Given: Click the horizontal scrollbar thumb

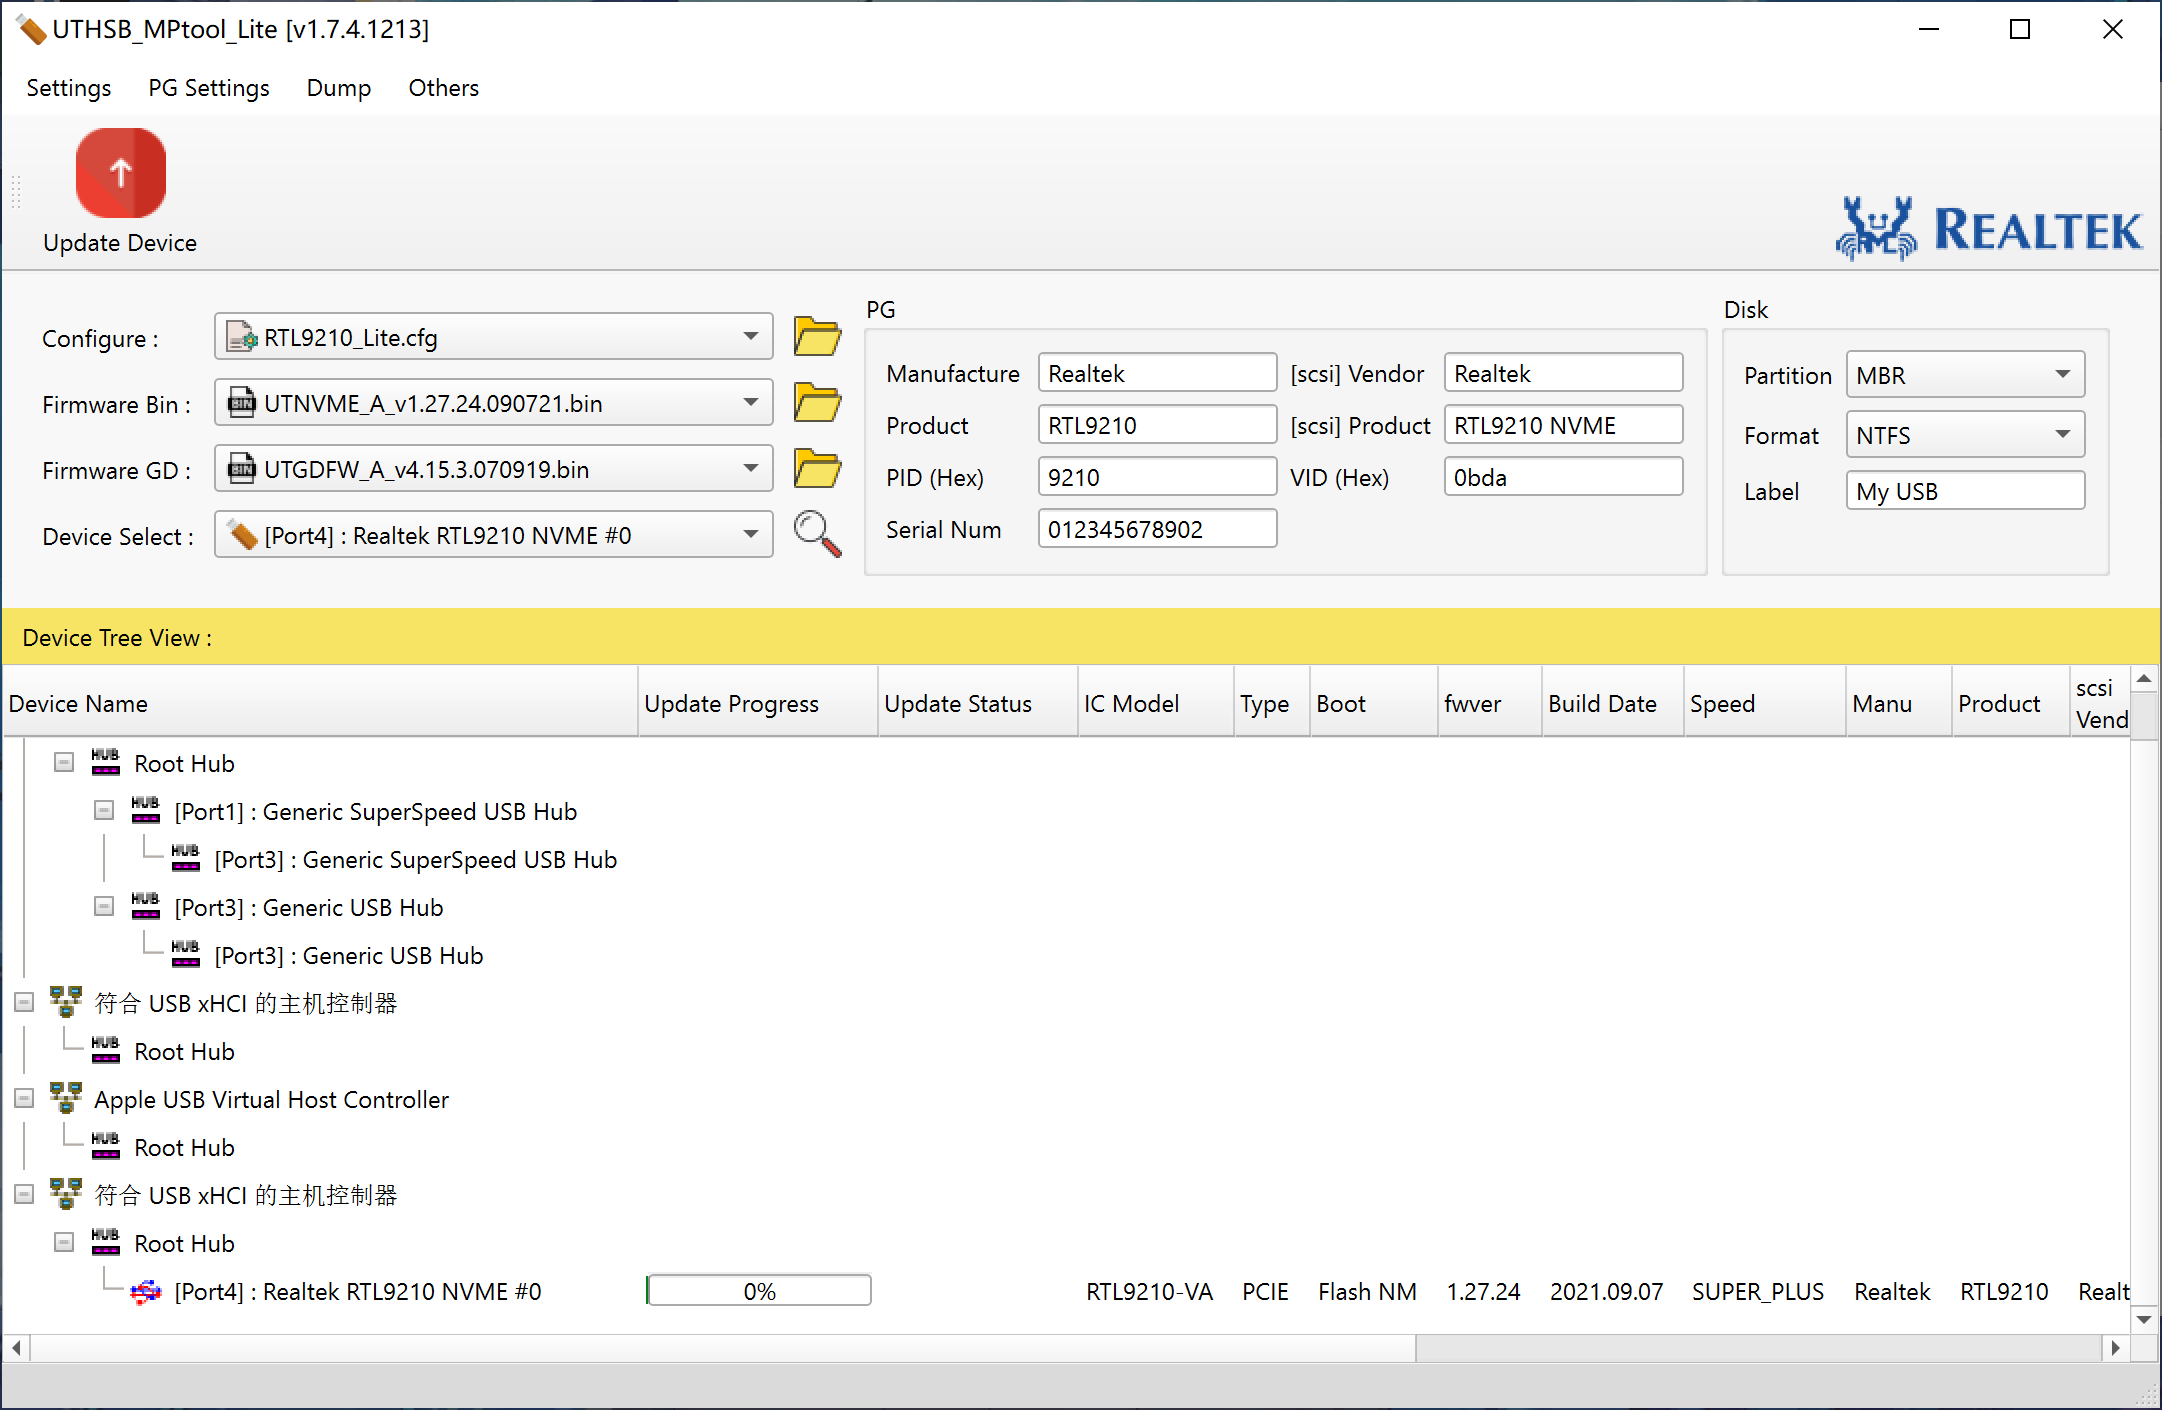Looking at the screenshot, I should click(x=722, y=1348).
